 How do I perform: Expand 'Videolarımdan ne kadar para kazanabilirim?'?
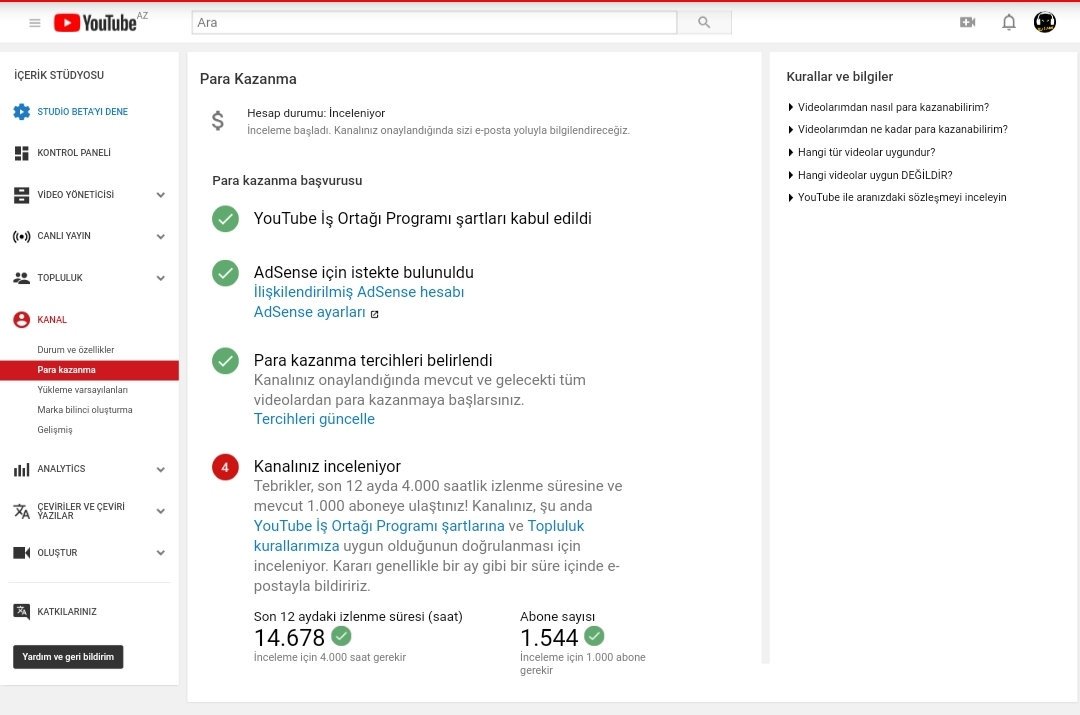pos(897,129)
